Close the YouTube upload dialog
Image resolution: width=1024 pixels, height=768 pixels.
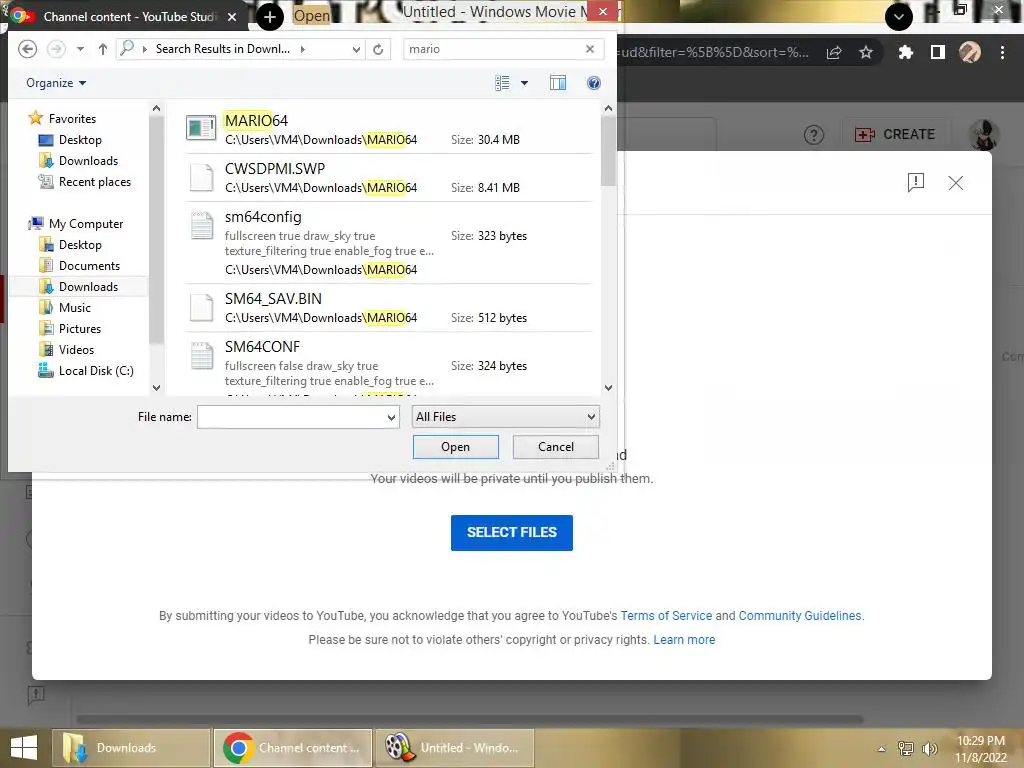coord(955,183)
